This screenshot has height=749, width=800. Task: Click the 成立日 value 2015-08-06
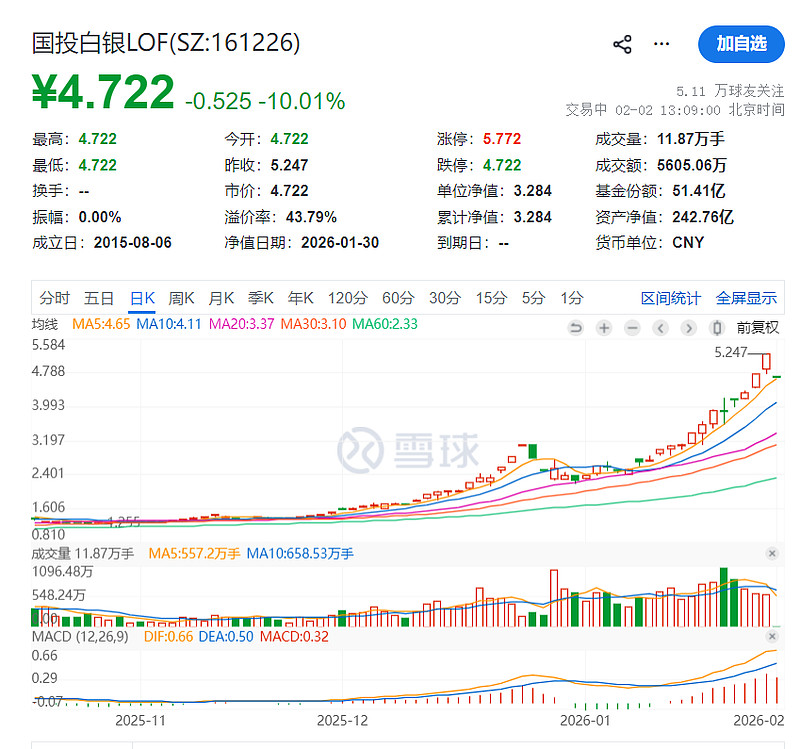coord(133,243)
